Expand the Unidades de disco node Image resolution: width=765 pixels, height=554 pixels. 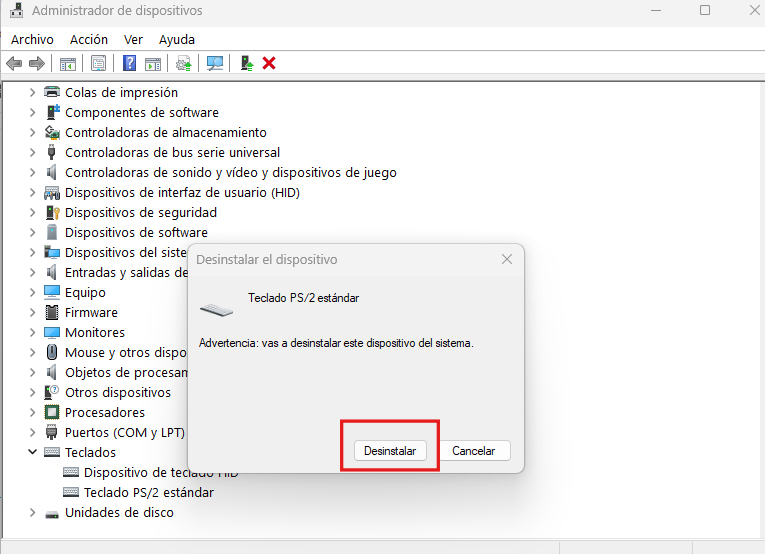(x=32, y=512)
